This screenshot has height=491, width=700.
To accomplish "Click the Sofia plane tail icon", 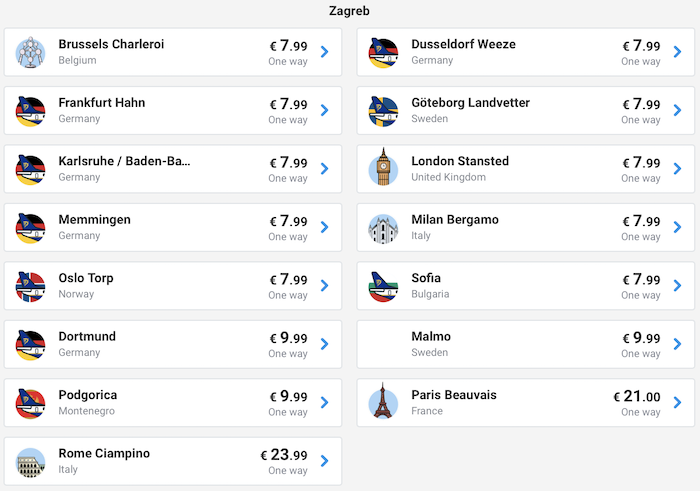I will coord(384,286).
